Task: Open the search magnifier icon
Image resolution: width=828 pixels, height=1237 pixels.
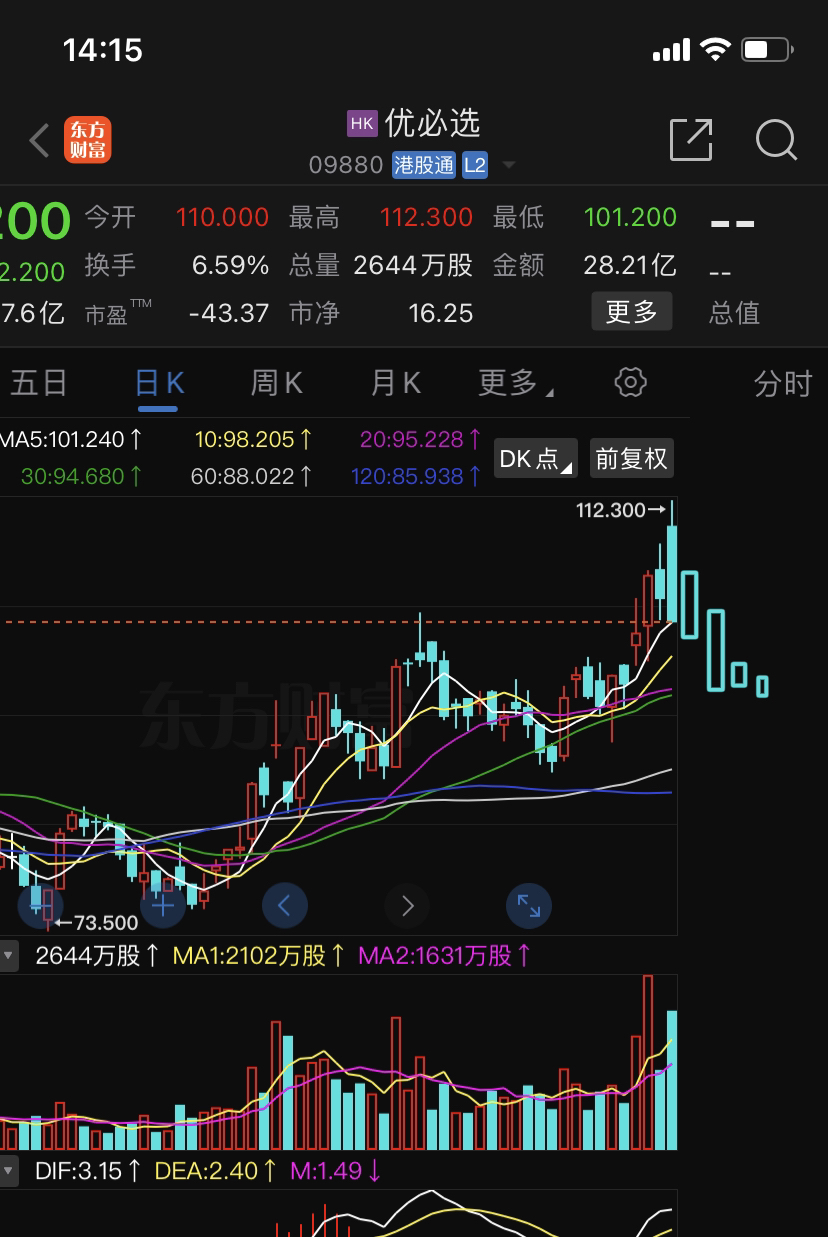Action: 776,140
